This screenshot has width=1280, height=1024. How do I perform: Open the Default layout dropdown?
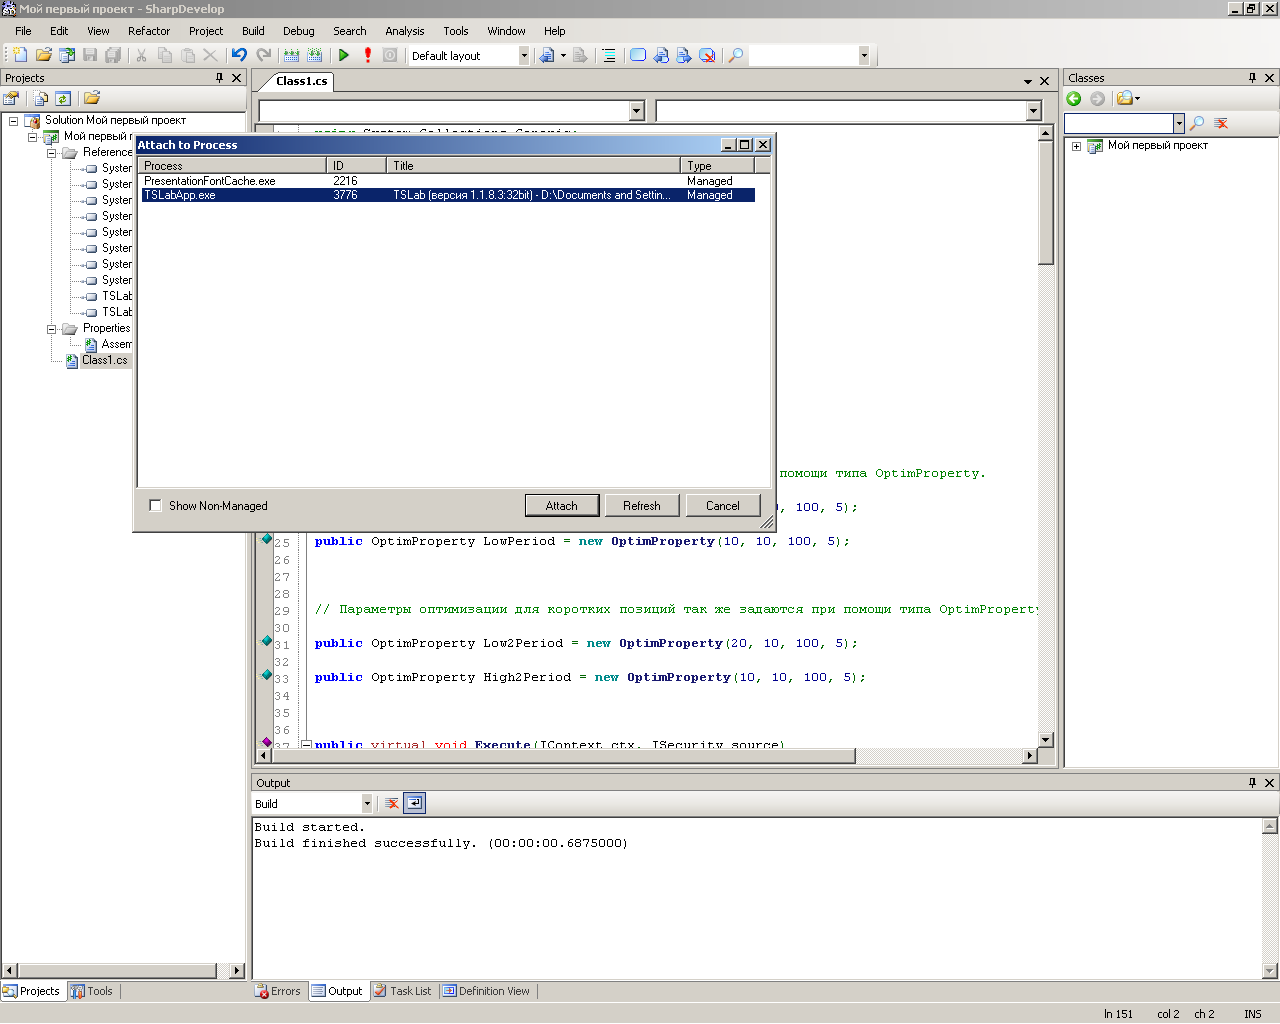tap(523, 56)
